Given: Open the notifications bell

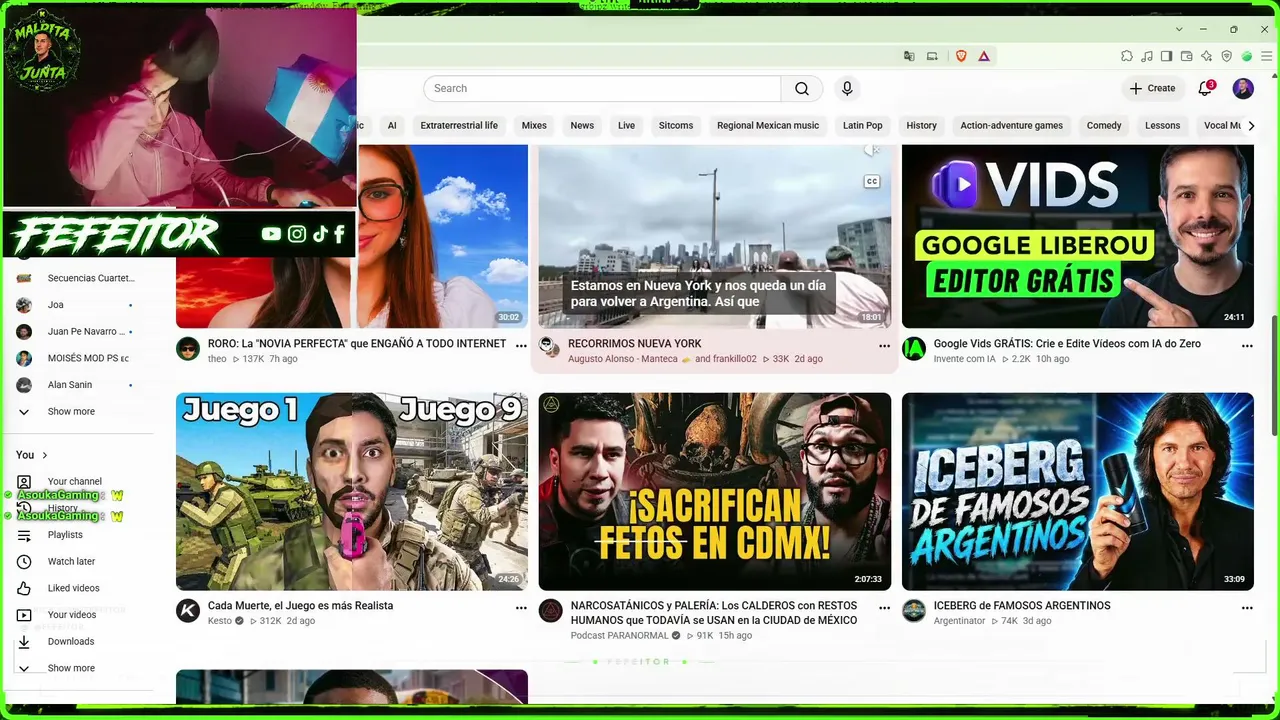Looking at the screenshot, I should point(1206,88).
